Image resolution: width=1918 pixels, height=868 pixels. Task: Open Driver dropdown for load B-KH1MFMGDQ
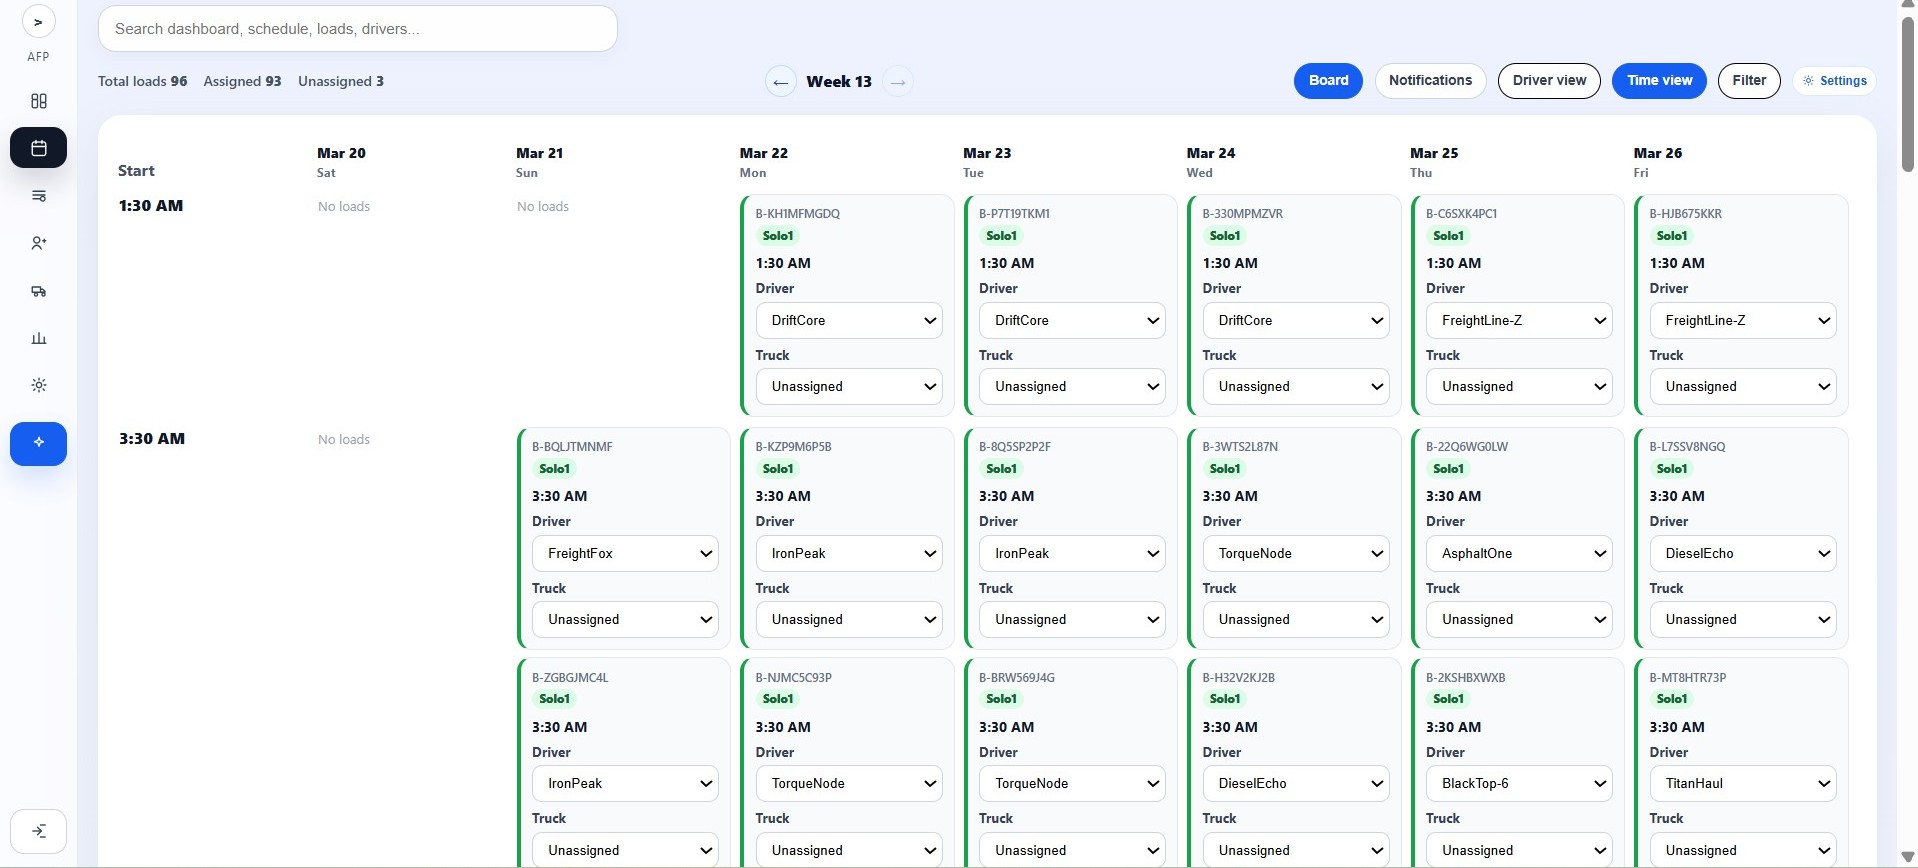[848, 321]
